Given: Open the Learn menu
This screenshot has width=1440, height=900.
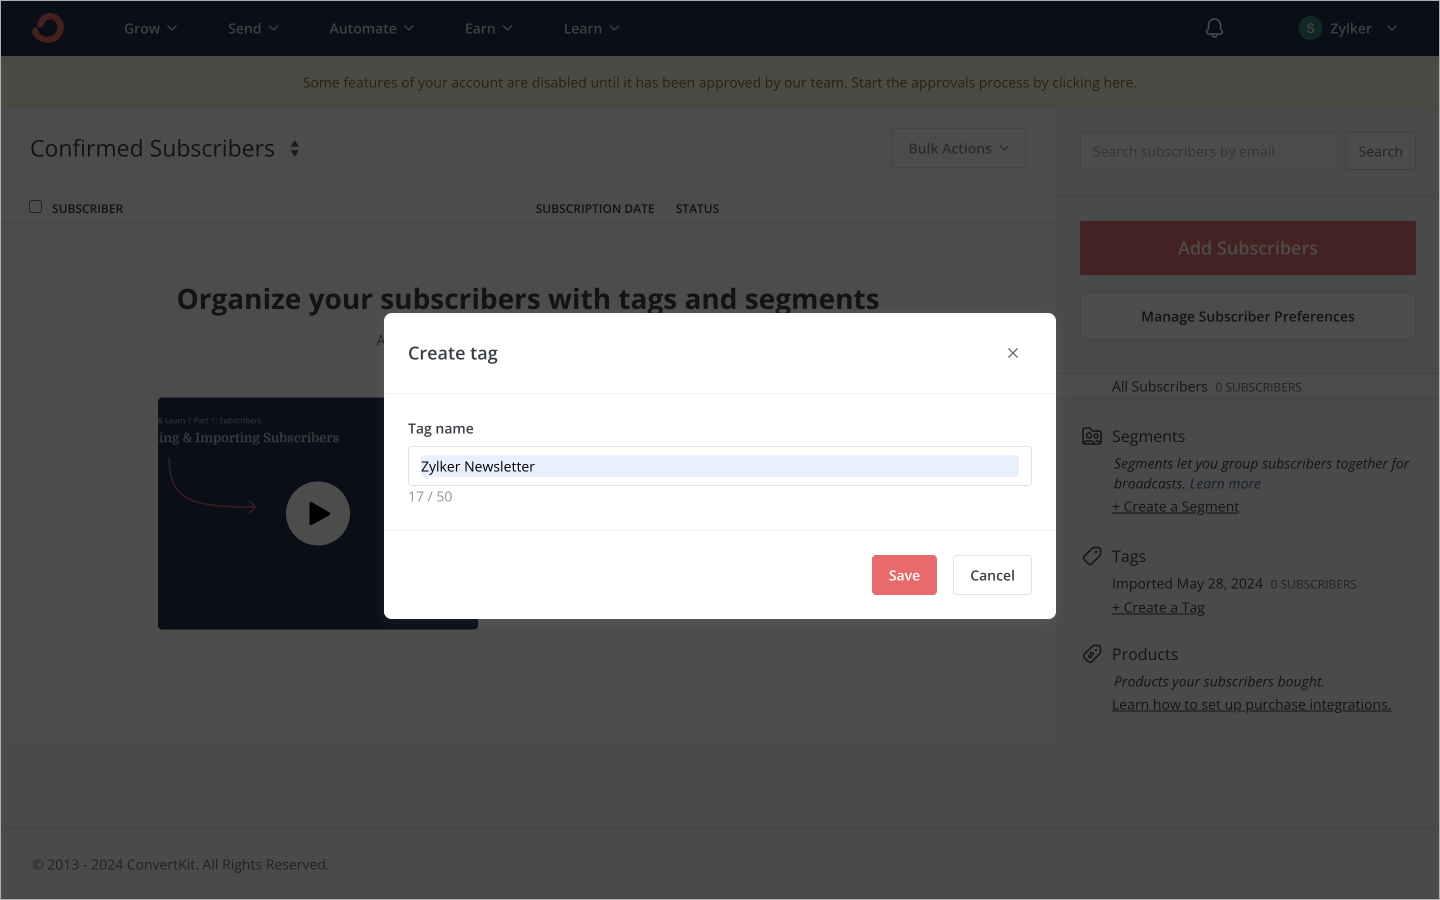Looking at the screenshot, I should (591, 28).
